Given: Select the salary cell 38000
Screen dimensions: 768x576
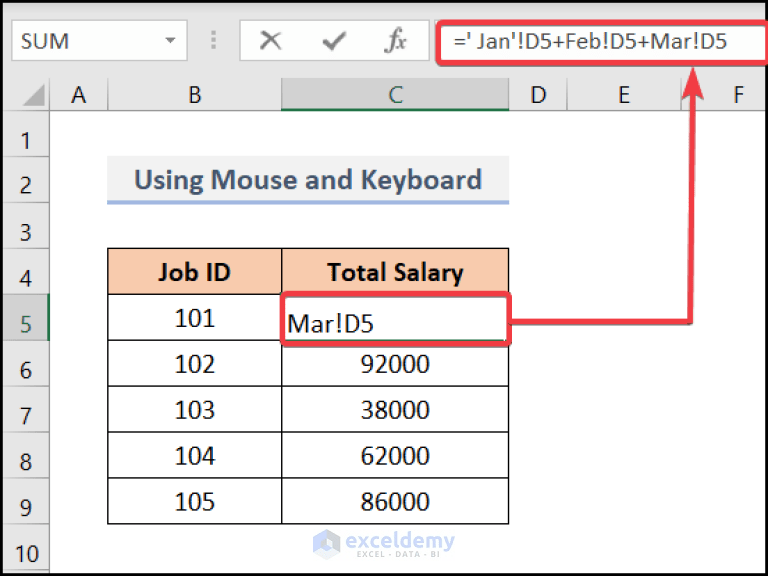Looking at the screenshot, I should 395,409.
